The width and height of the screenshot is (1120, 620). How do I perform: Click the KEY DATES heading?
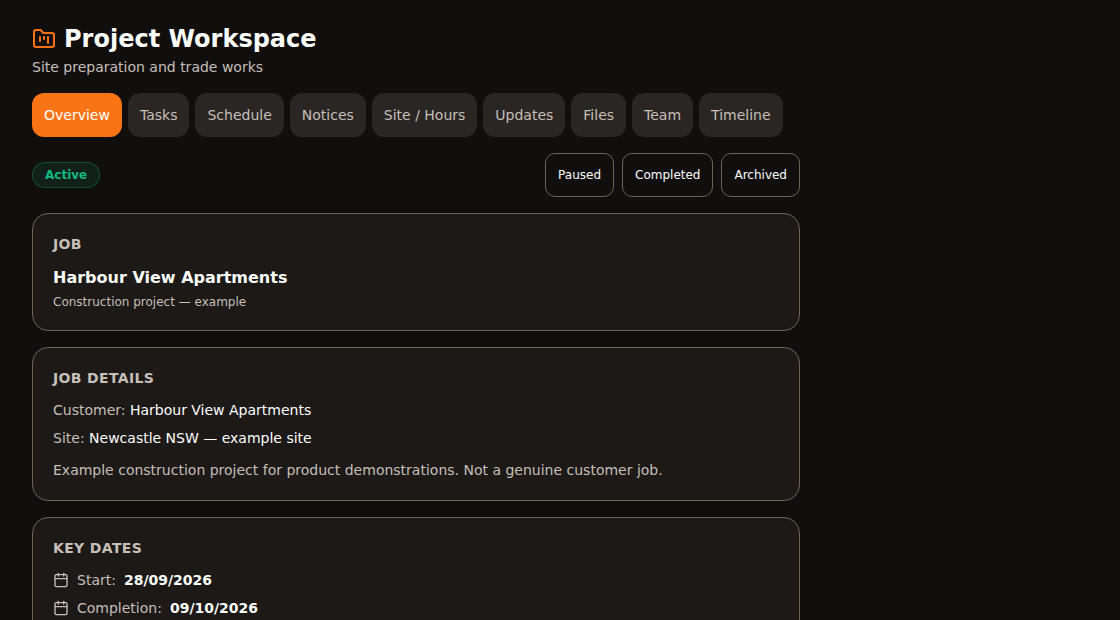(x=97, y=549)
